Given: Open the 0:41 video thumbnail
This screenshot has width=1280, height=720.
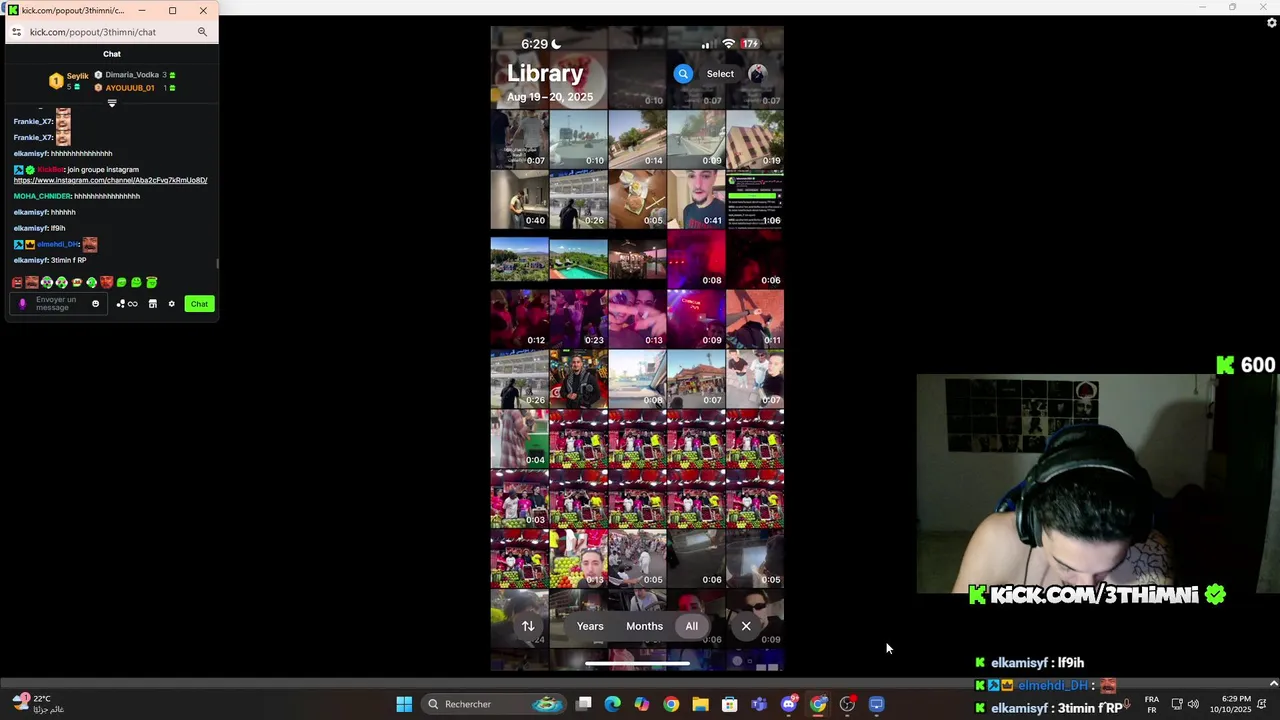Looking at the screenshot, I should tap(696, 199).
